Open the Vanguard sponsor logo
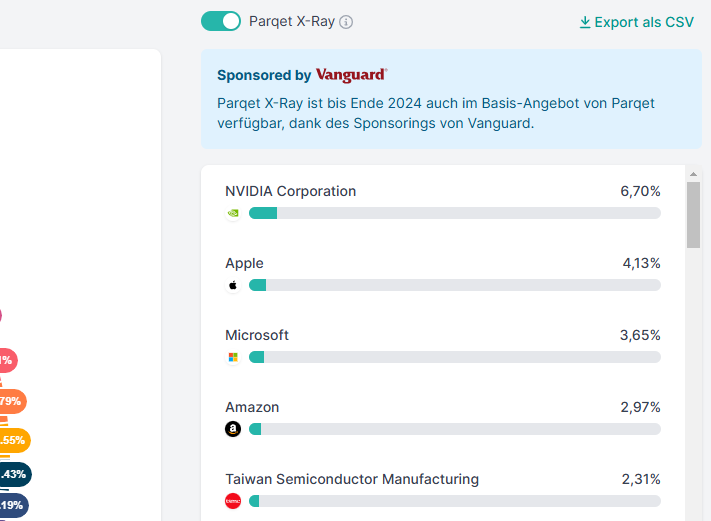This screenshot has width=711, height=521. pos(351,75)
